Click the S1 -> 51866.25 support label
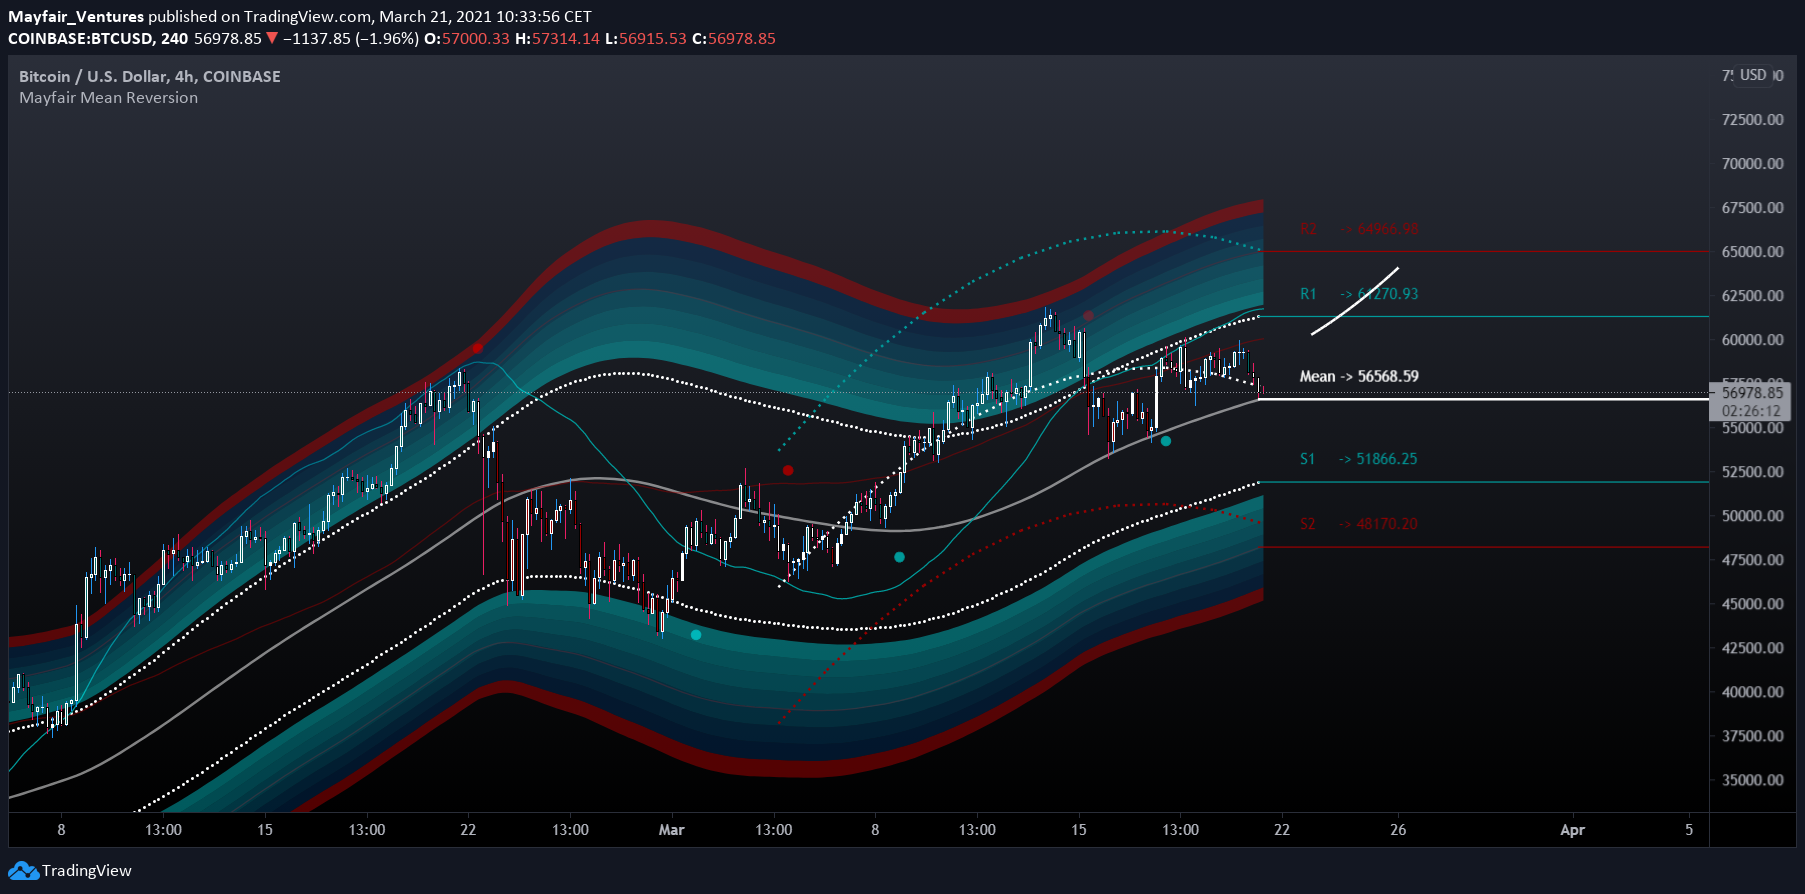 [x=1358, y=459]
